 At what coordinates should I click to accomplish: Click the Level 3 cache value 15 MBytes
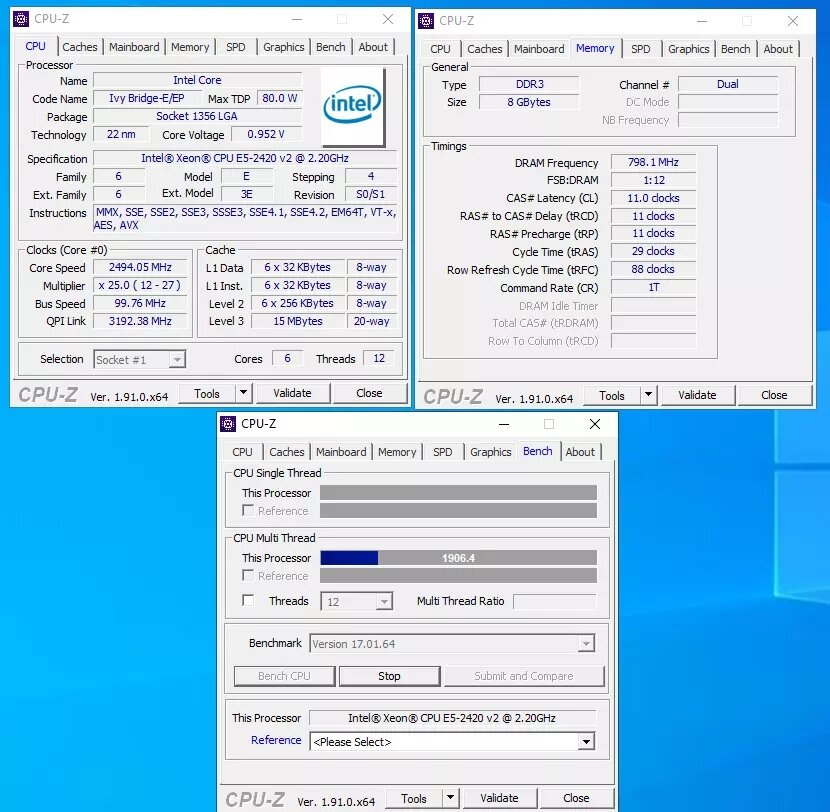(x=298, y=321)
